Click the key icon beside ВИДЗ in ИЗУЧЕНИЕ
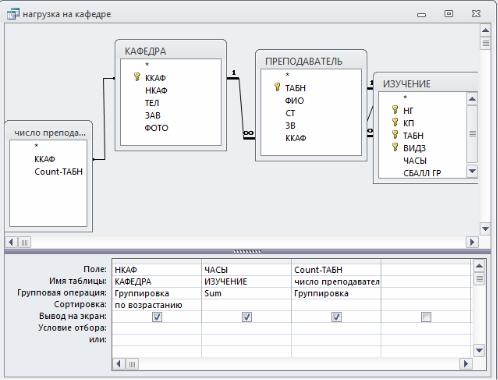Viewport: 498px width, 380px height. [395, 147]
